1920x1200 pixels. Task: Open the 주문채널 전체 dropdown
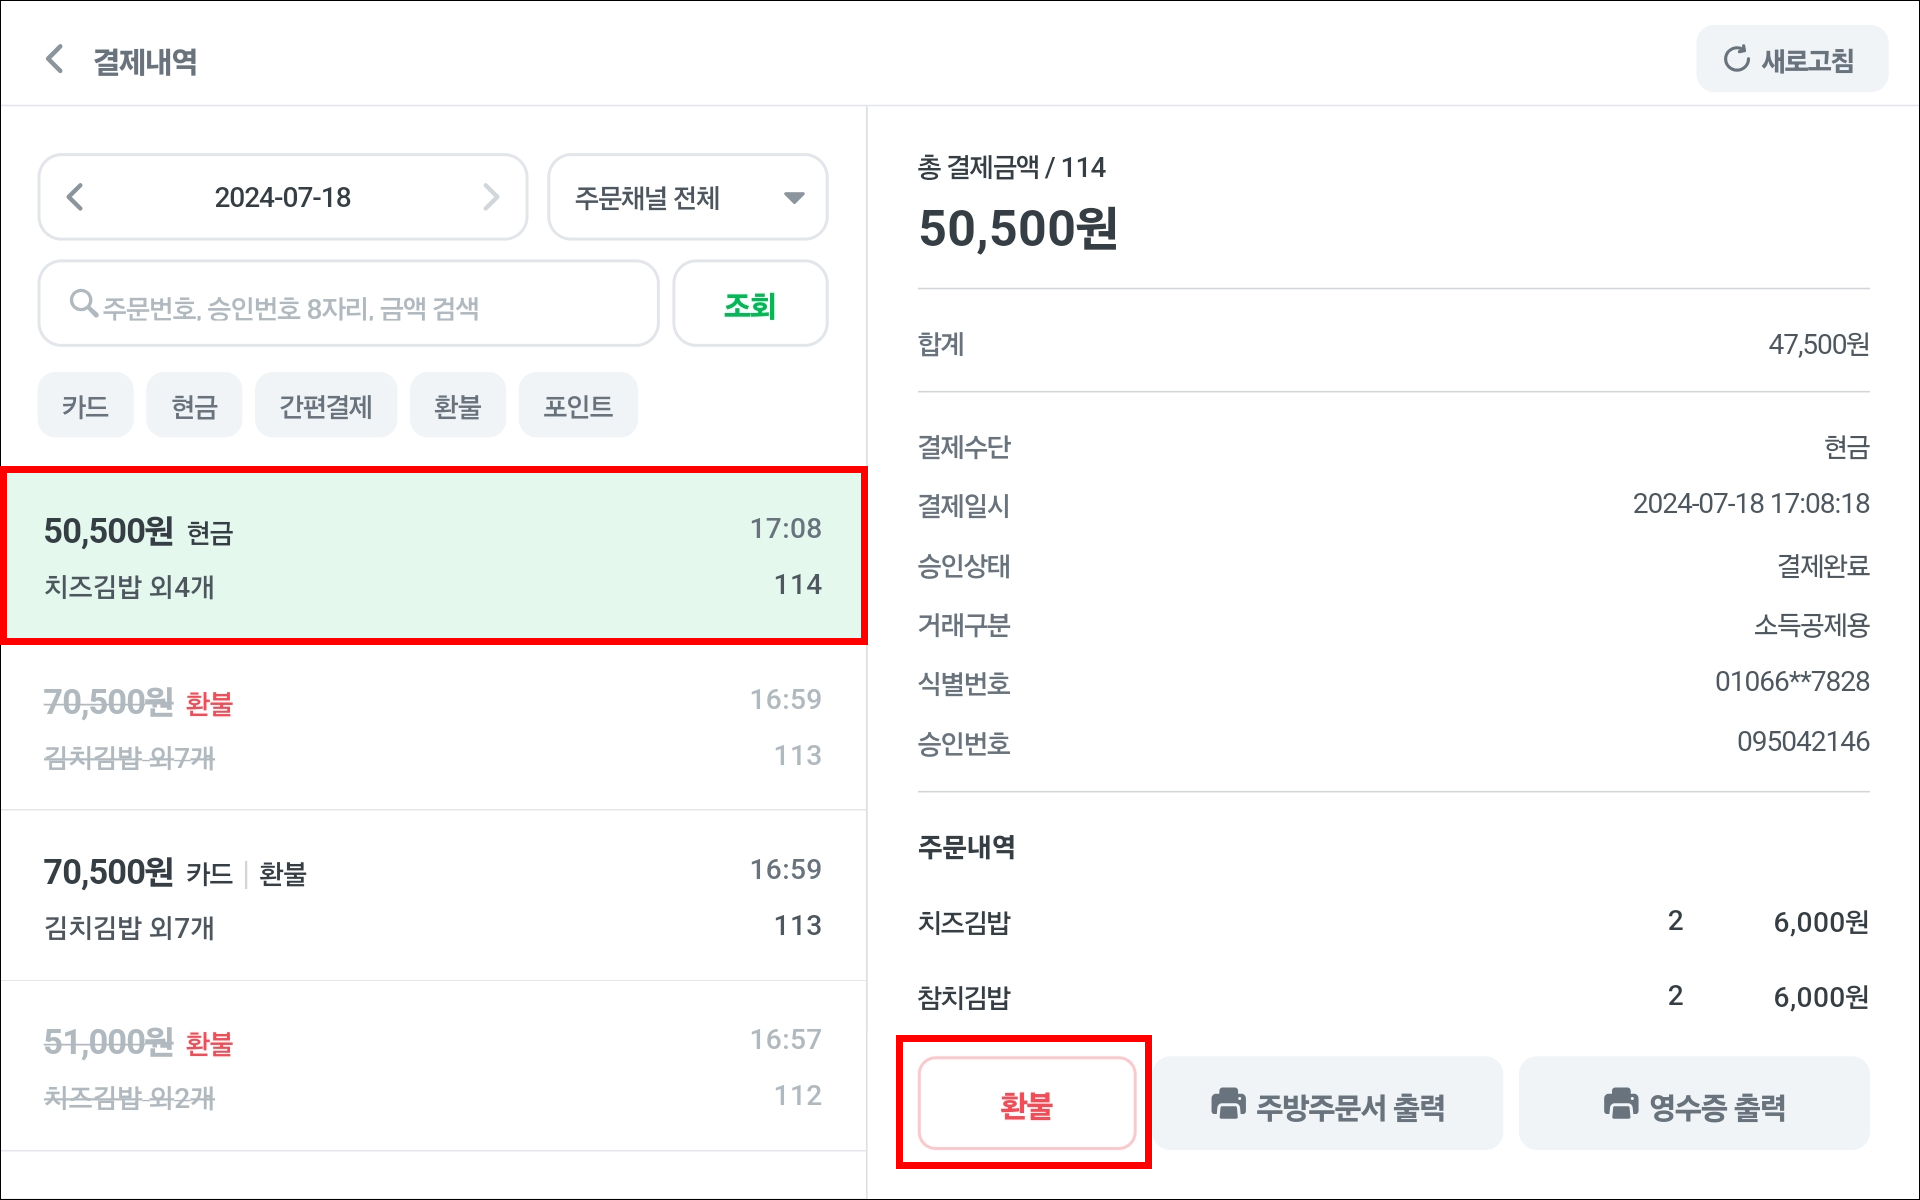pyautogui.click(x=688, y=197)
